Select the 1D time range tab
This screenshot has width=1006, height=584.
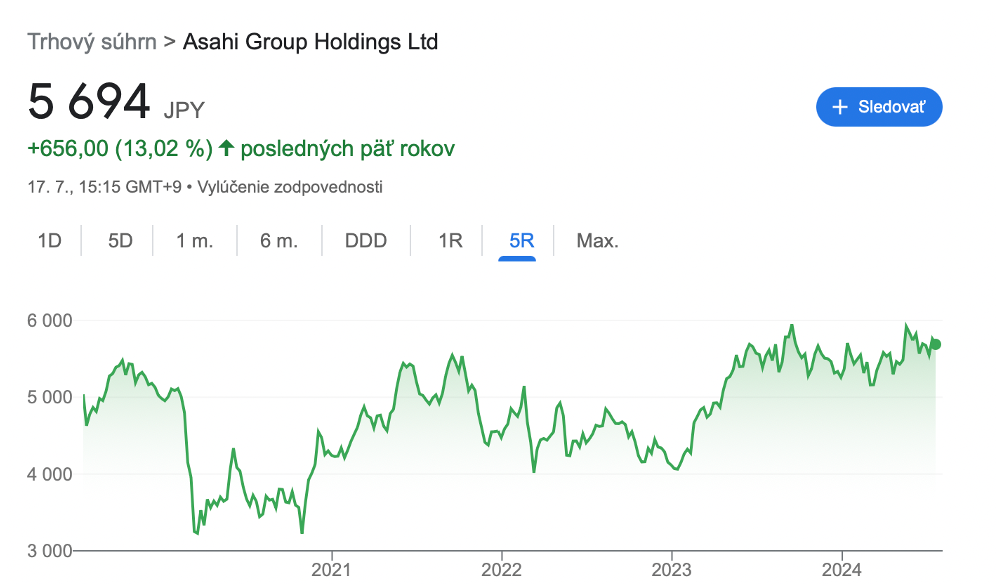click(49, 241)
